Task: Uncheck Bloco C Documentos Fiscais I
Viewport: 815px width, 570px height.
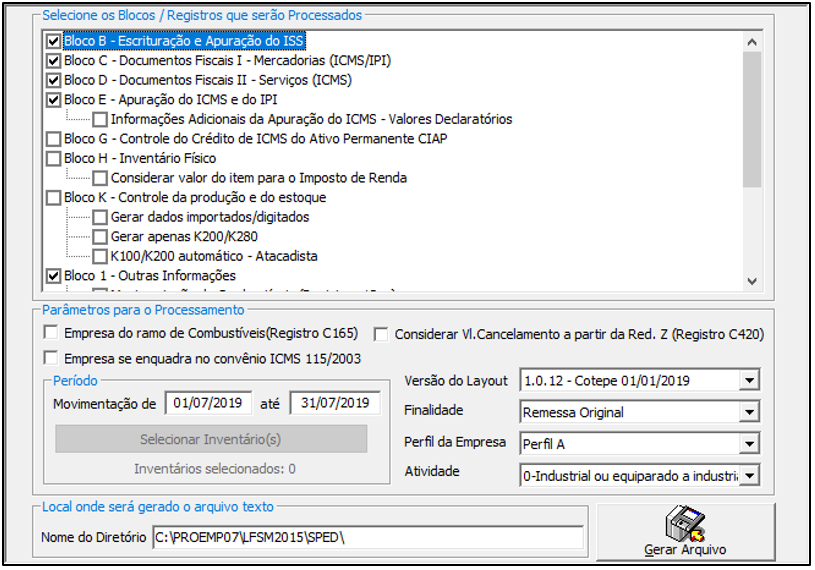Action: pos(54,61)
